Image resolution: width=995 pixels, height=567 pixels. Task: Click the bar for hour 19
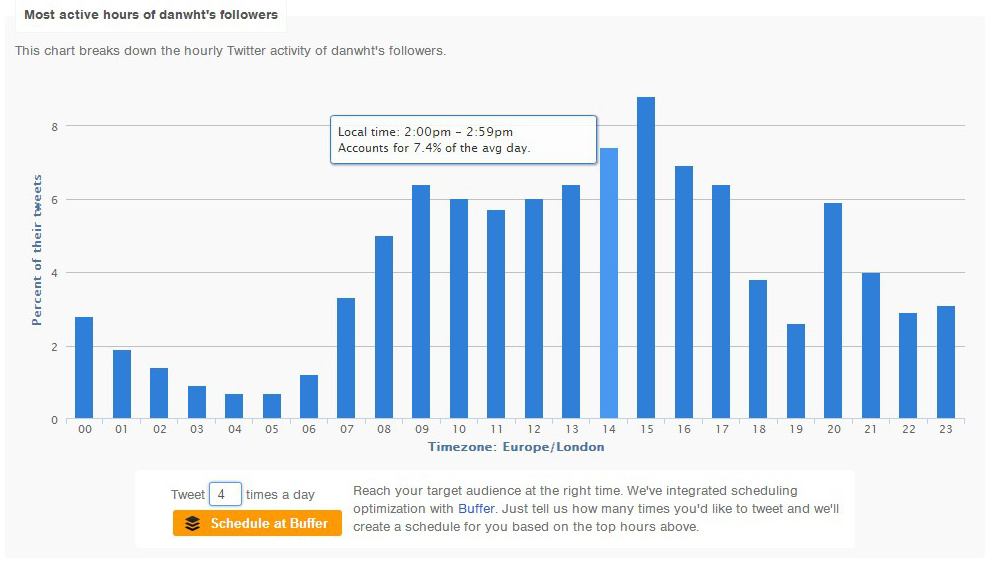796,372
